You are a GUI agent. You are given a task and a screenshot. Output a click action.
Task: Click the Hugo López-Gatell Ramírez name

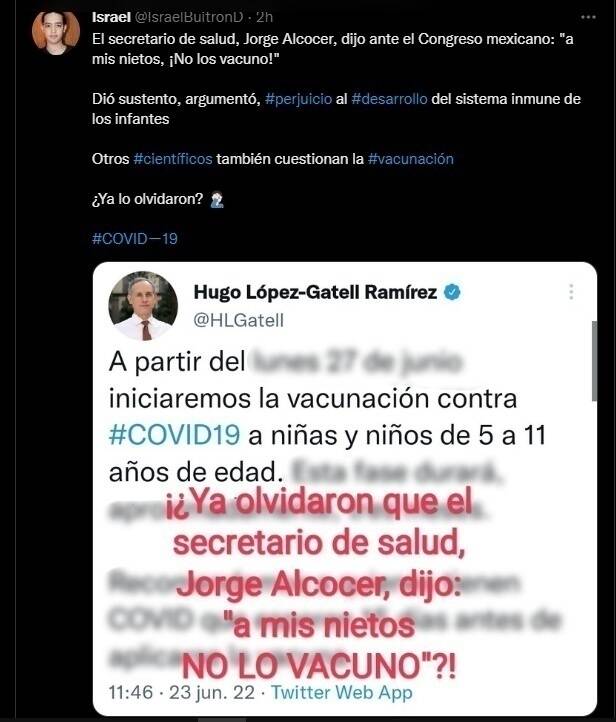315,292
